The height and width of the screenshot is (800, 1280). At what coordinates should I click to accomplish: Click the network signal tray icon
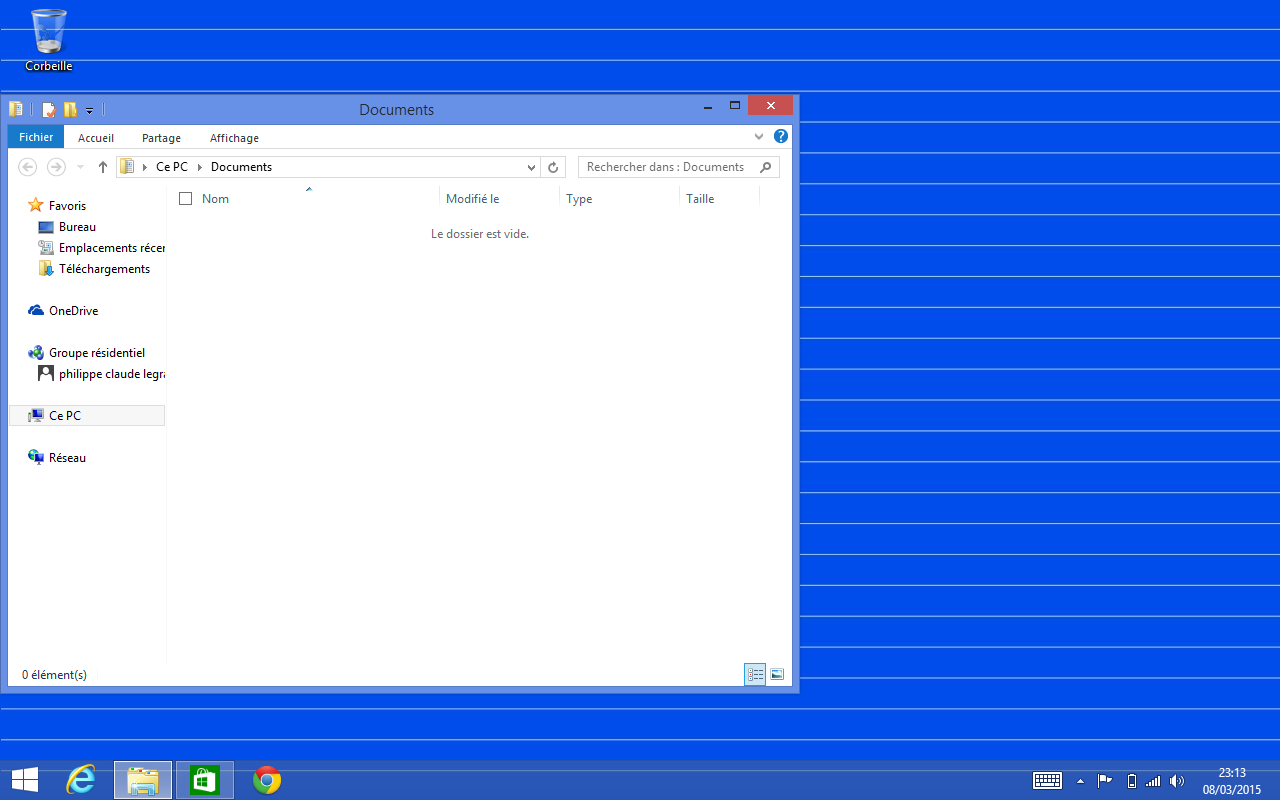coord(1153,781)
